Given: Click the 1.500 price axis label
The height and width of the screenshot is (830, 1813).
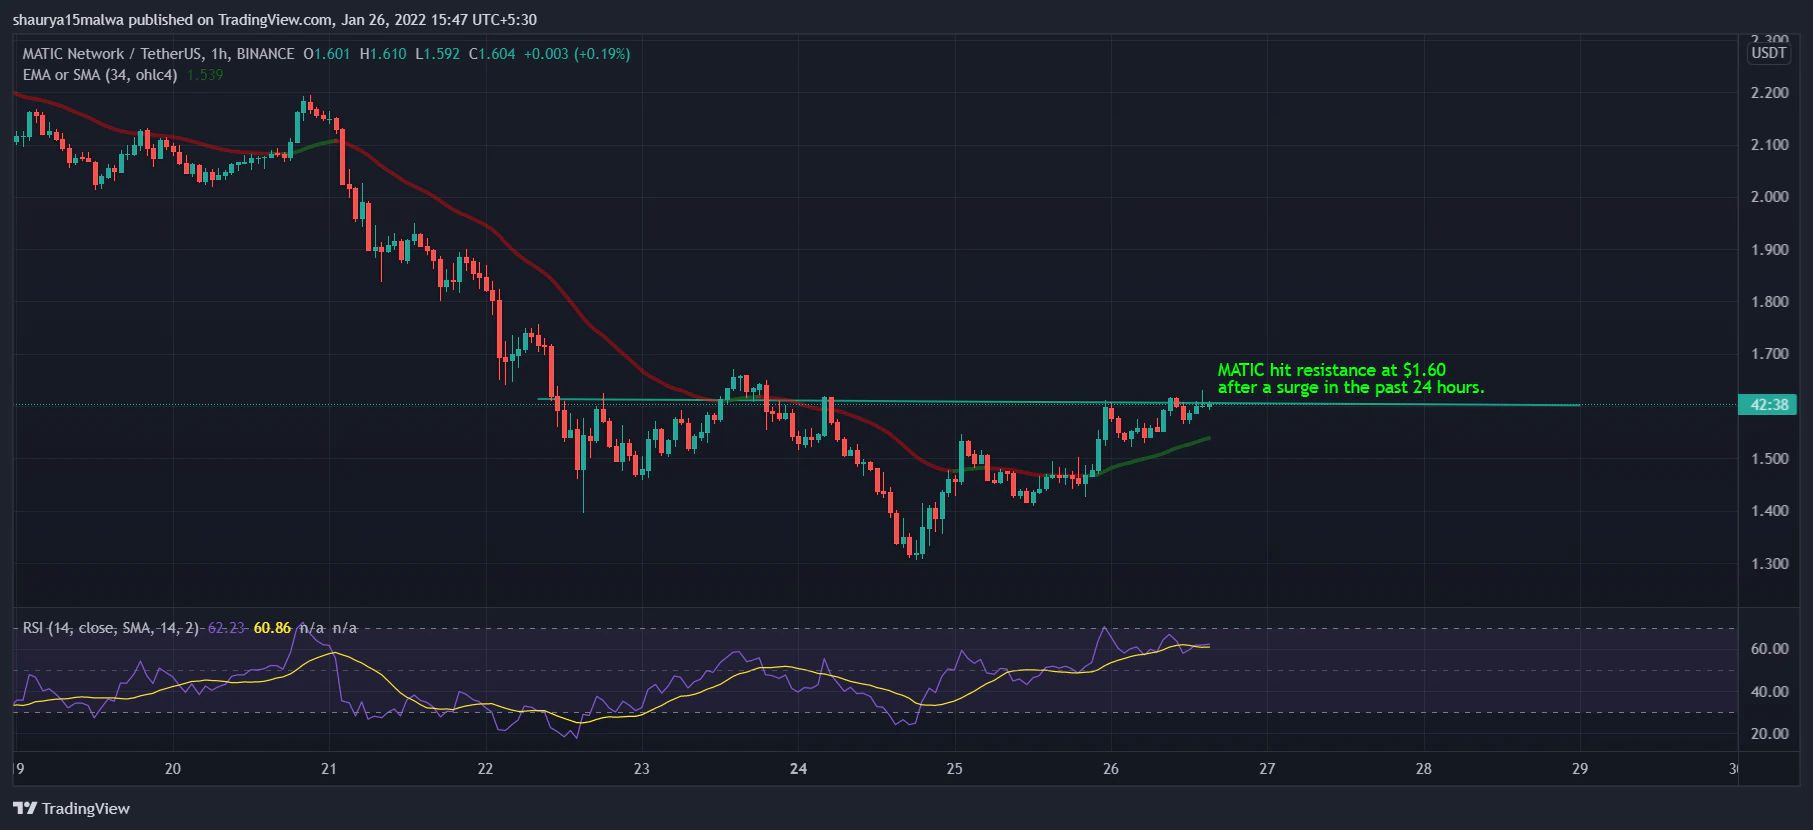Looking at the screenshot, I should [1769, 459].
